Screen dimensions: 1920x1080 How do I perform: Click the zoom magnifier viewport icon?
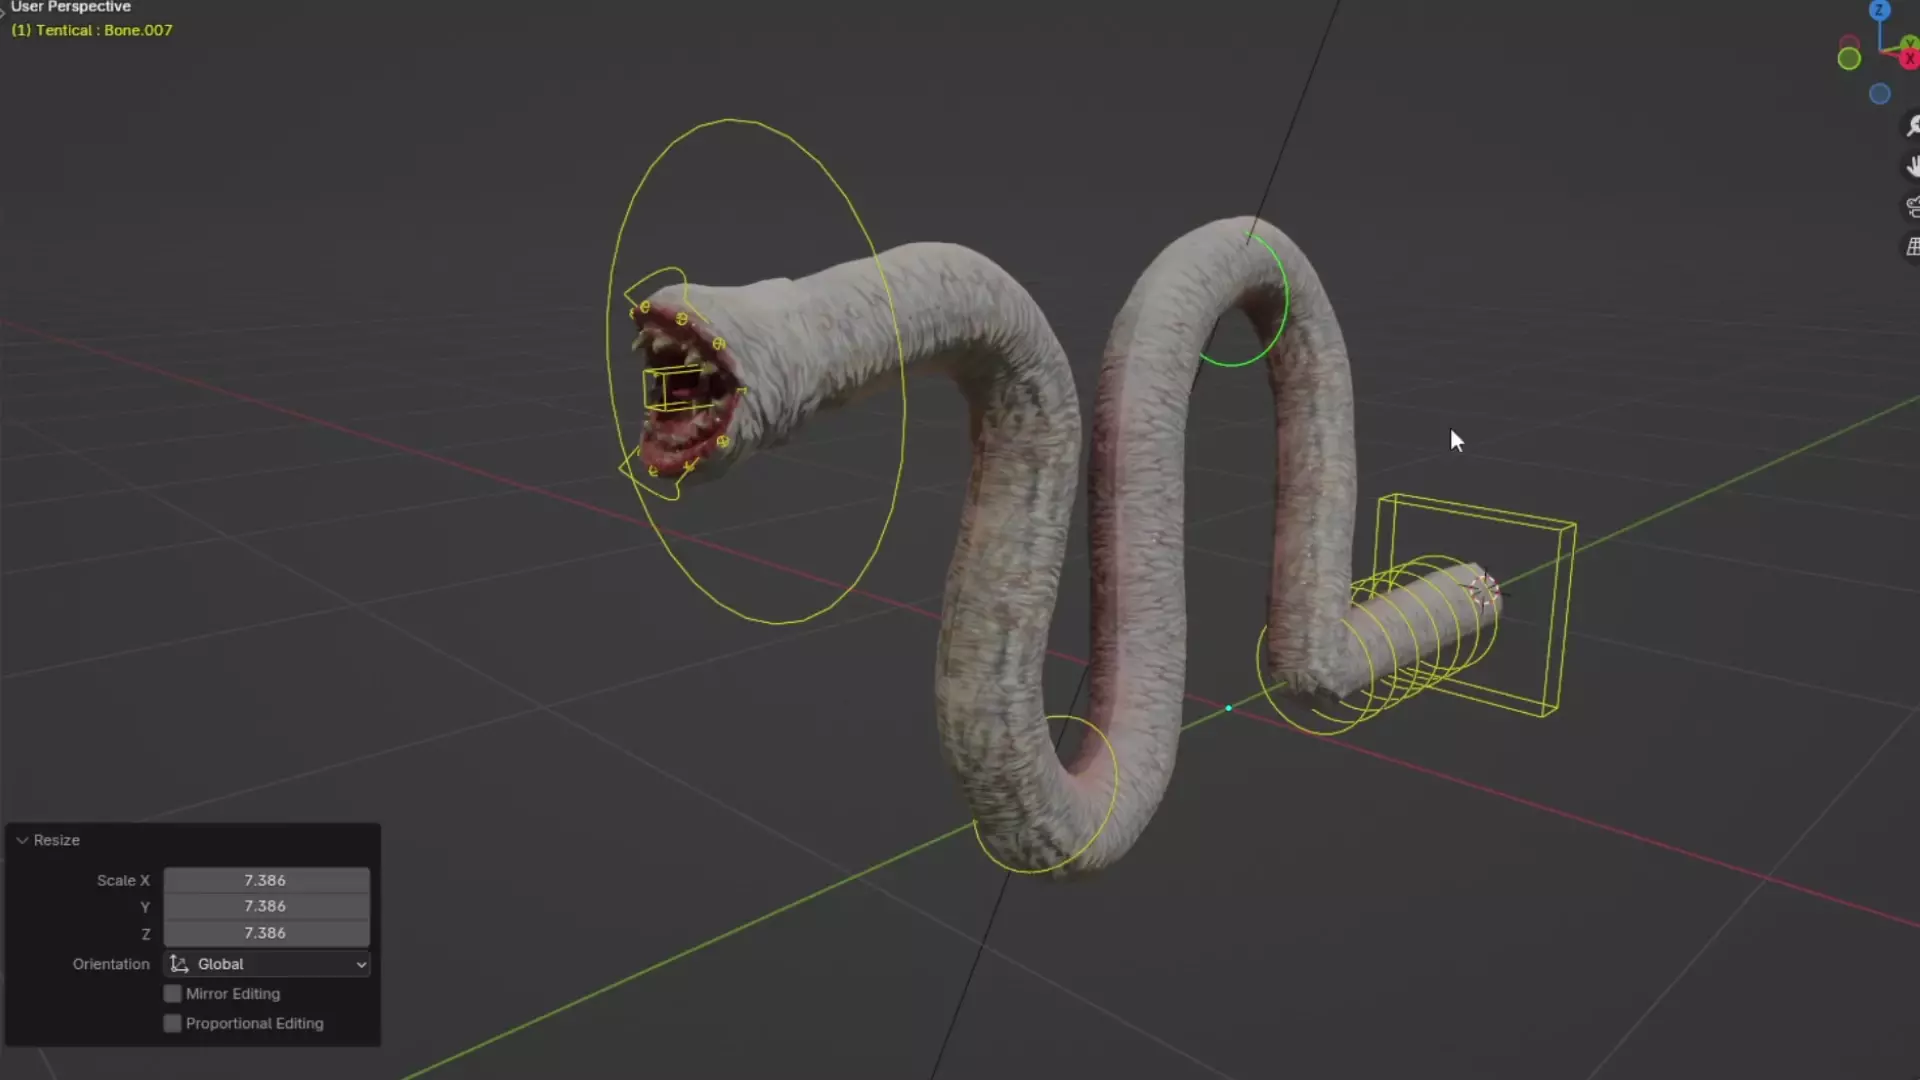pyautogui.click(x=1912, y=126)
